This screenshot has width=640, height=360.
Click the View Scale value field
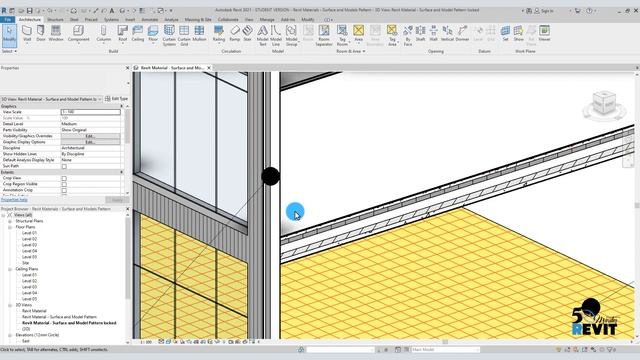click(x=91, y=112)
